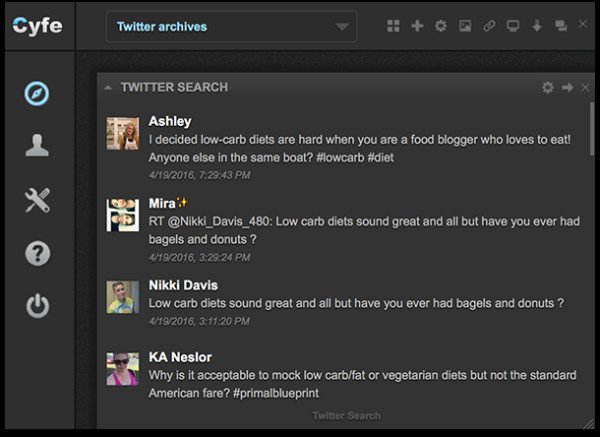The width and height of the screenshot is (600, 437).
Task: Click Nikki Davis's bagels and donuts tweet
Action: pos(356,303)
